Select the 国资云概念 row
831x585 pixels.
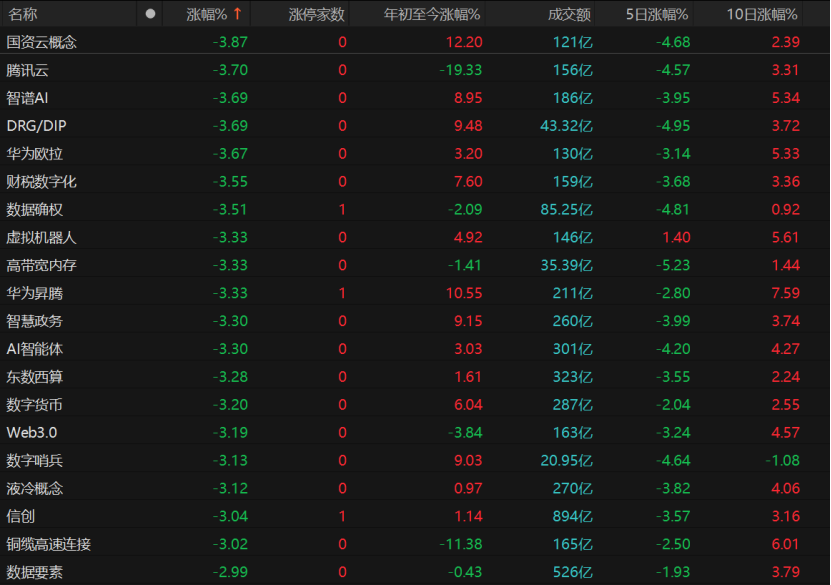(41, 42)
